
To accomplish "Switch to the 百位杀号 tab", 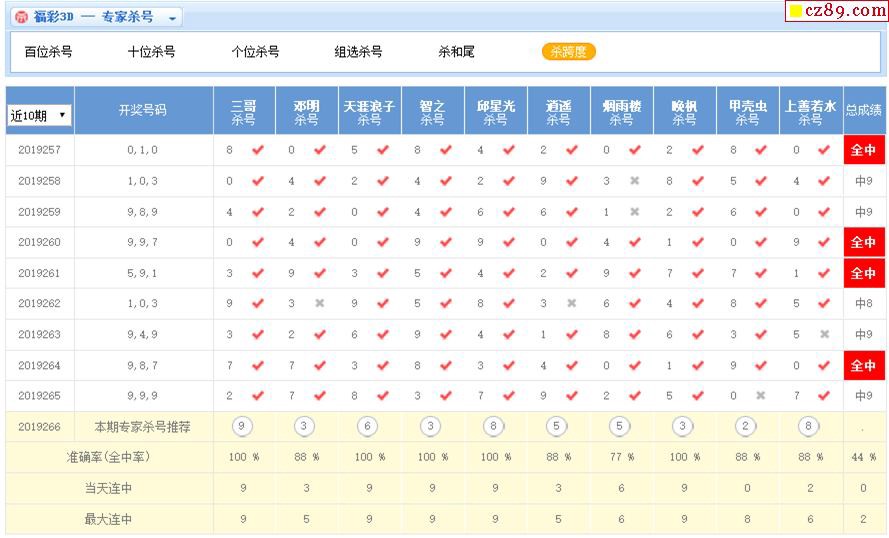I will (x=48, y=52).
